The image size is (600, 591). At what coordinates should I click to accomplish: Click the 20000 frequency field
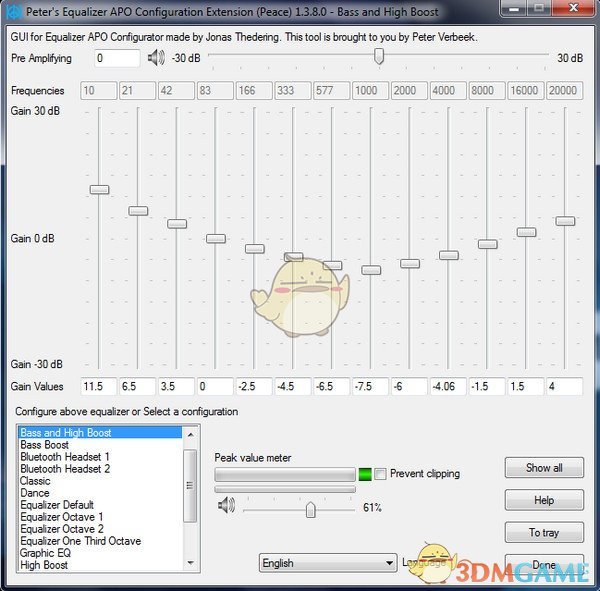click(x=565, y=91)
